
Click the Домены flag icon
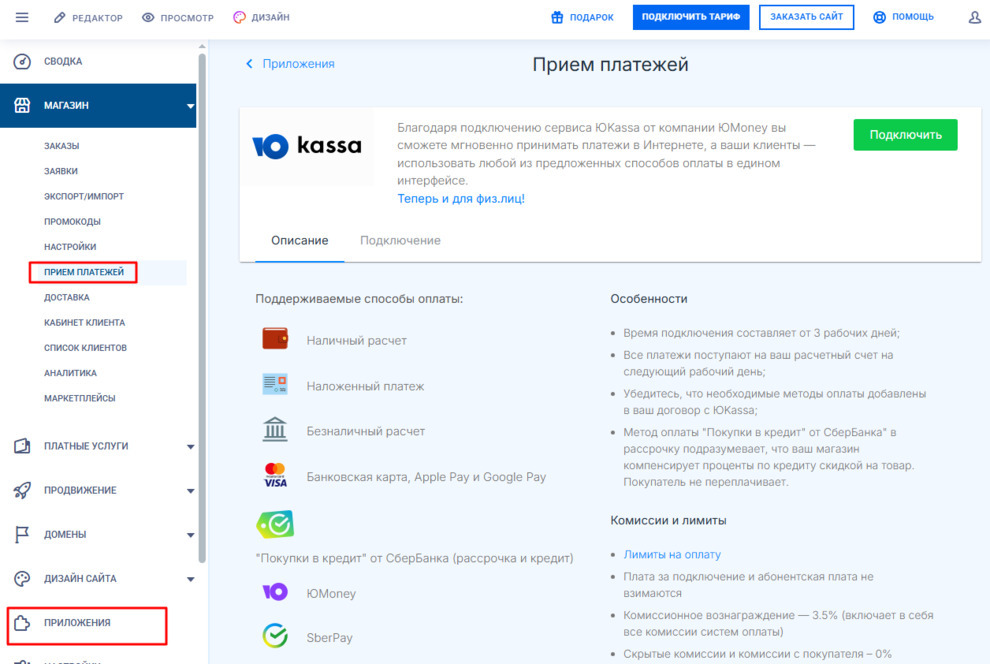tap(22, 535)
